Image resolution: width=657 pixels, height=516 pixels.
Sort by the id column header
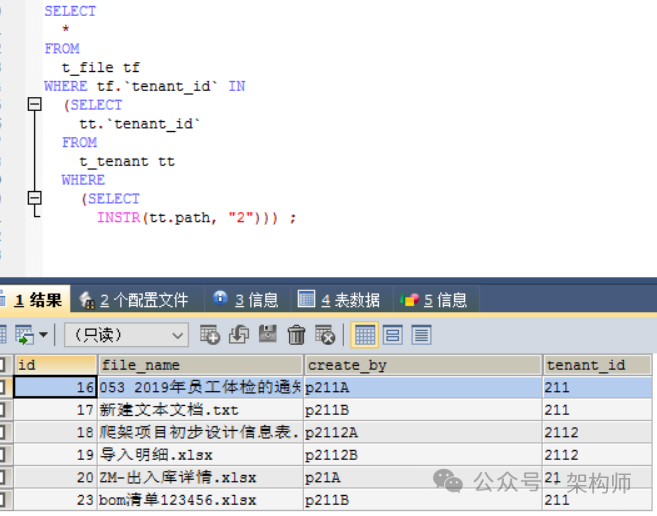[56, 365]
